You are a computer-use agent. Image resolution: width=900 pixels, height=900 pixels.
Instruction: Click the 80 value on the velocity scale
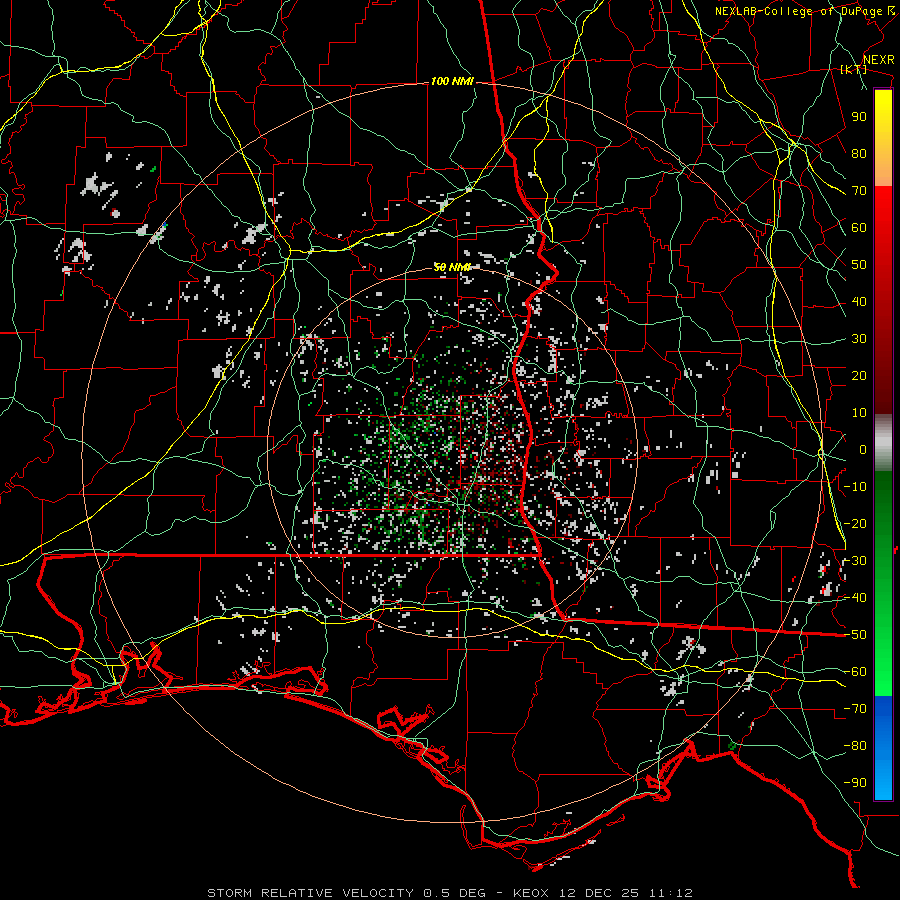click(859, 153)
